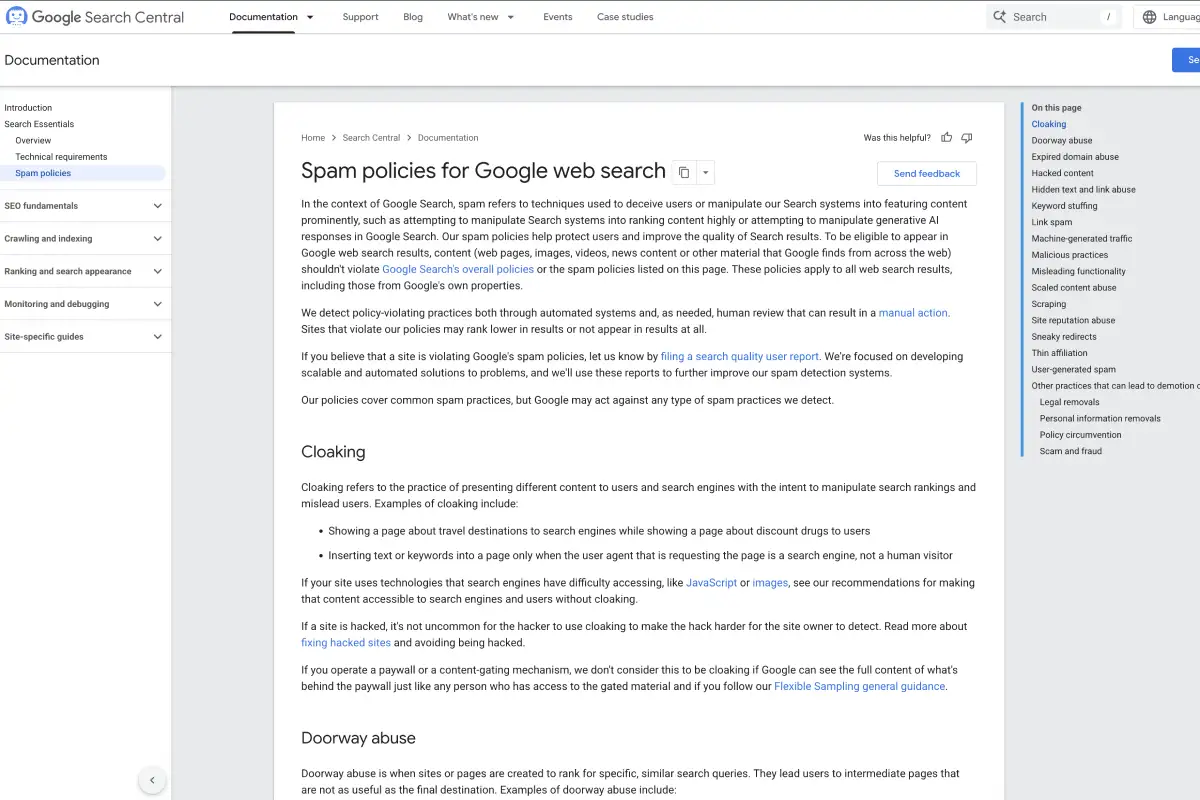Jump to Sneaky redirects section
The image size is (1200, 800).
(x=1064, y=337)
